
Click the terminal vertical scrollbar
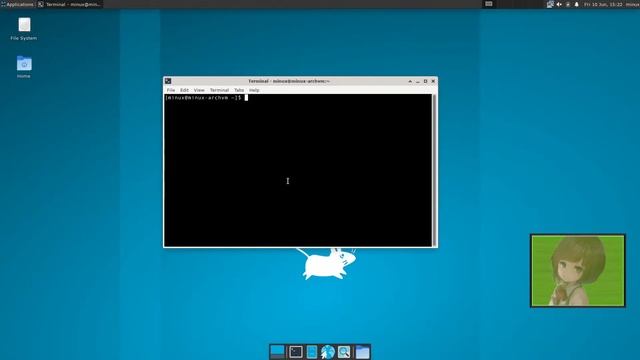click(x=434, y=170)
